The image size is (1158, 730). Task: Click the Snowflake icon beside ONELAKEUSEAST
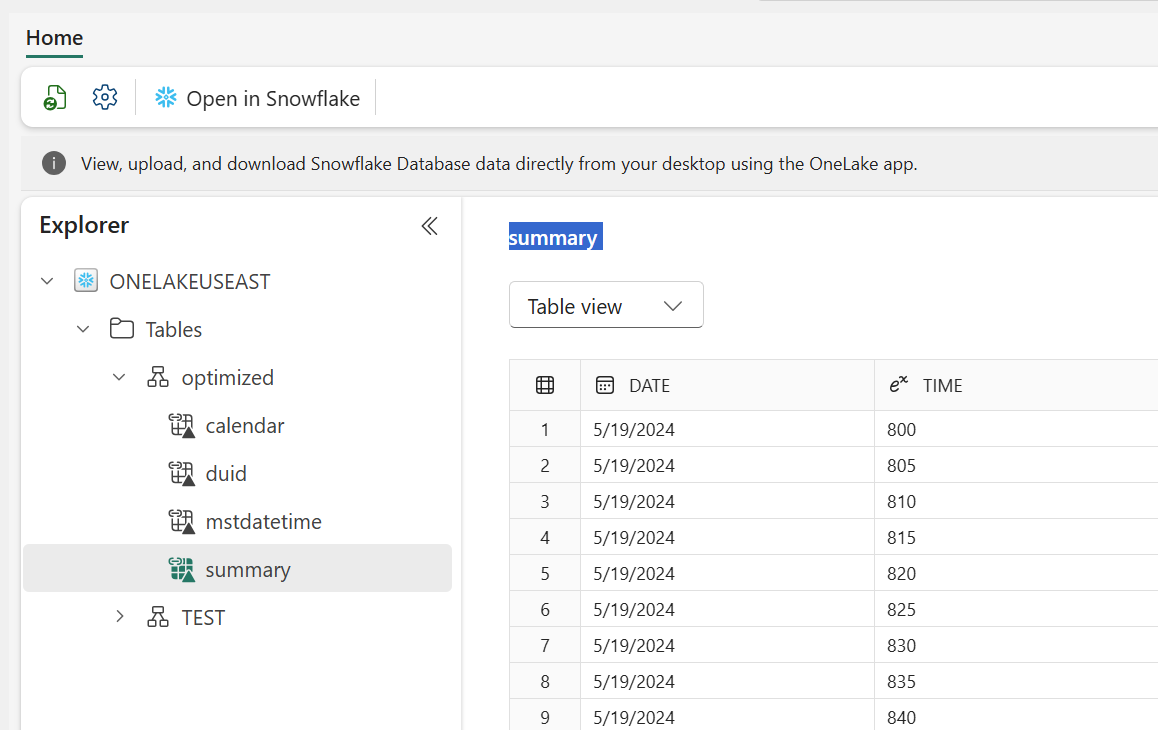[85, 281]
